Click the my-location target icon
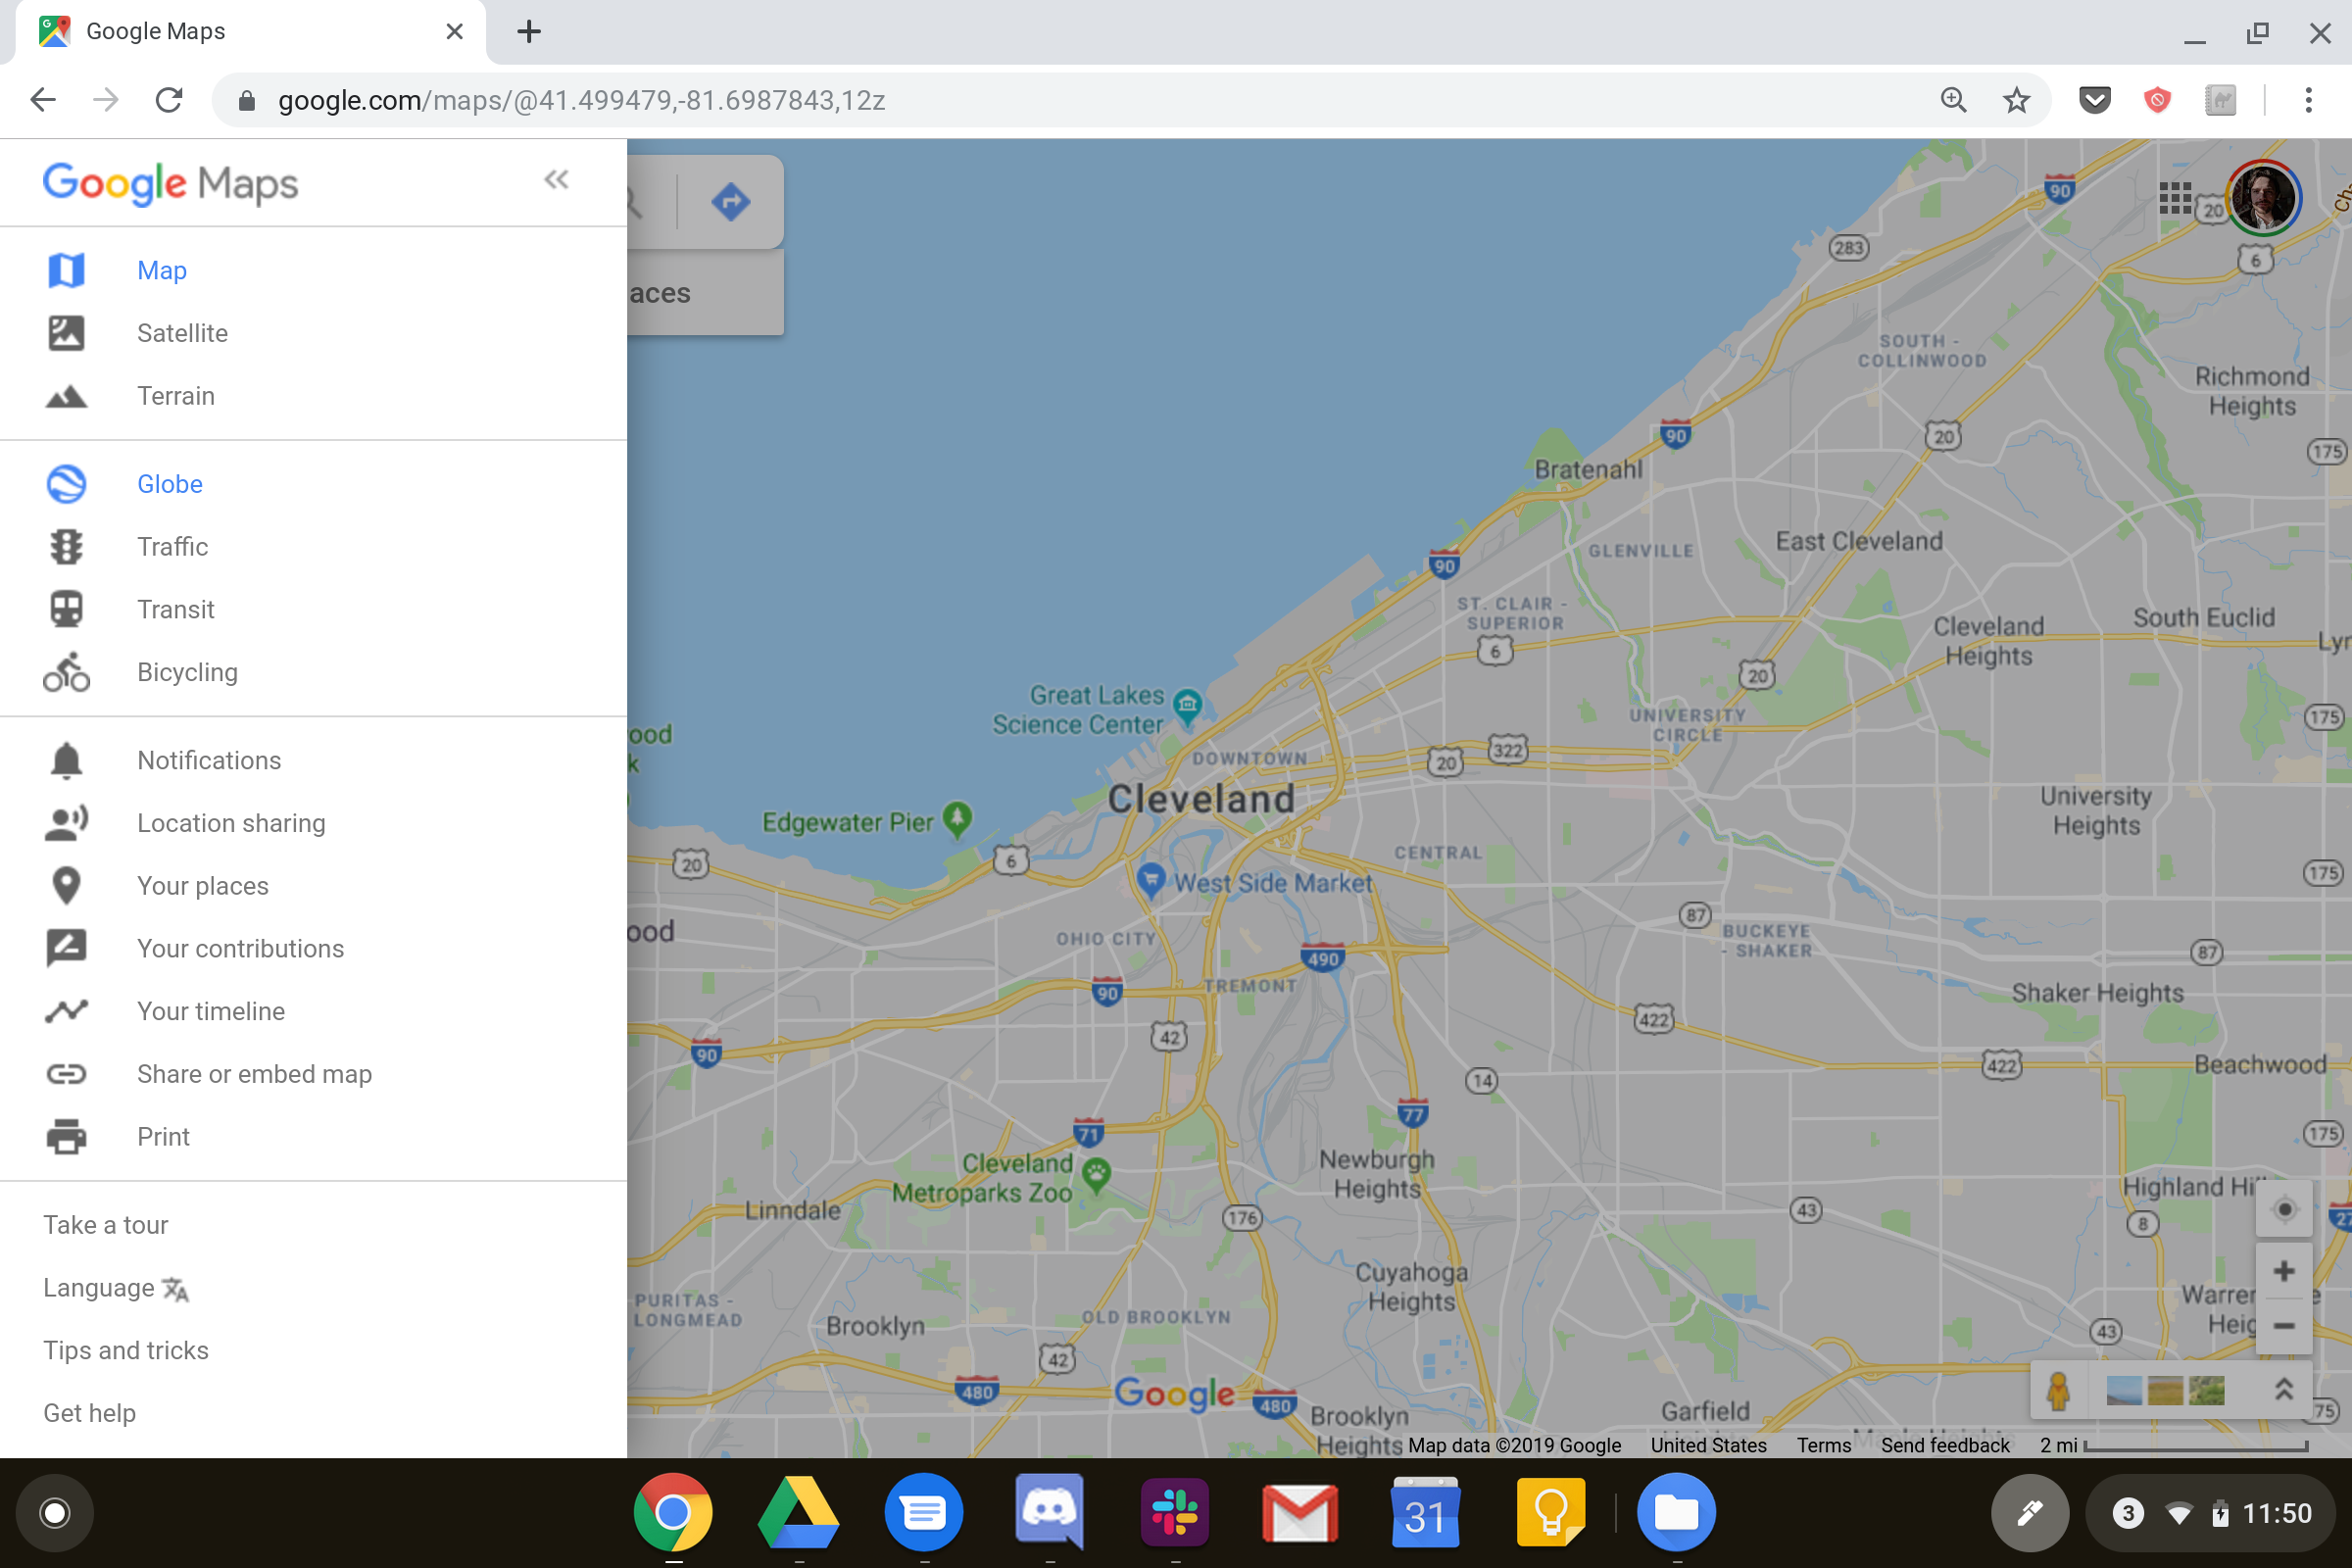2352x1568 pixels. (x=2284, y=1210)
